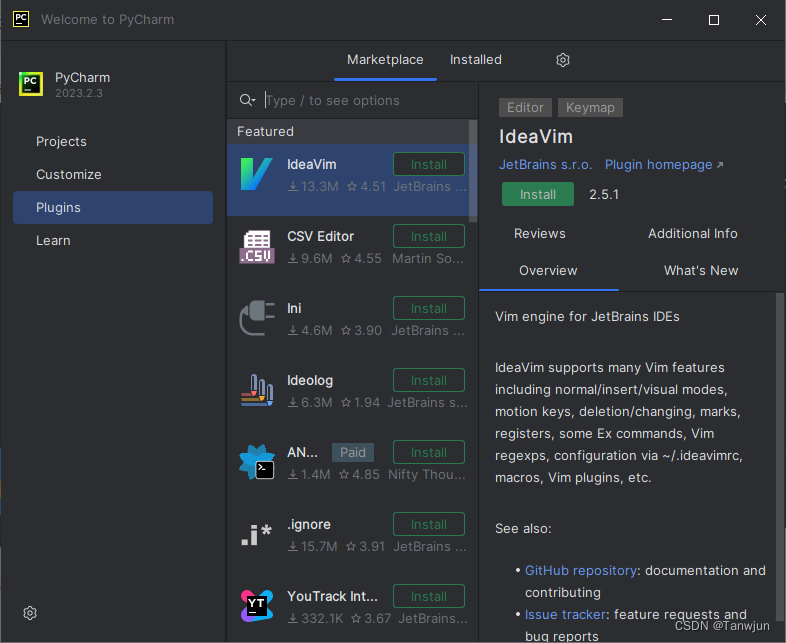This screenshot has width=786, height=643.
Task: Click the PC icon in title bar
Action: [x=21, y=20]
